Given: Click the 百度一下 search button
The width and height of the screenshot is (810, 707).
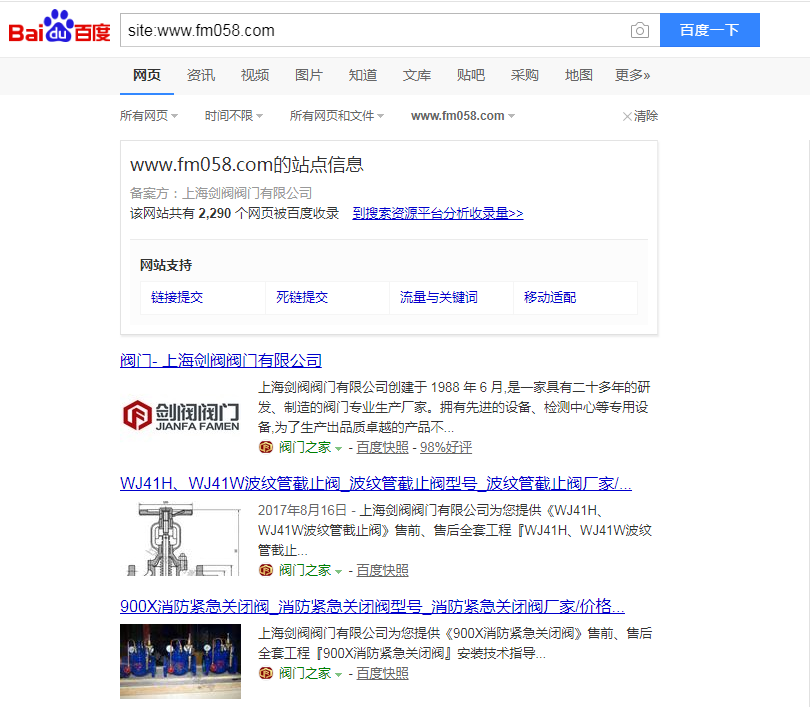Looking at the screenshot, I should [709, 30].
